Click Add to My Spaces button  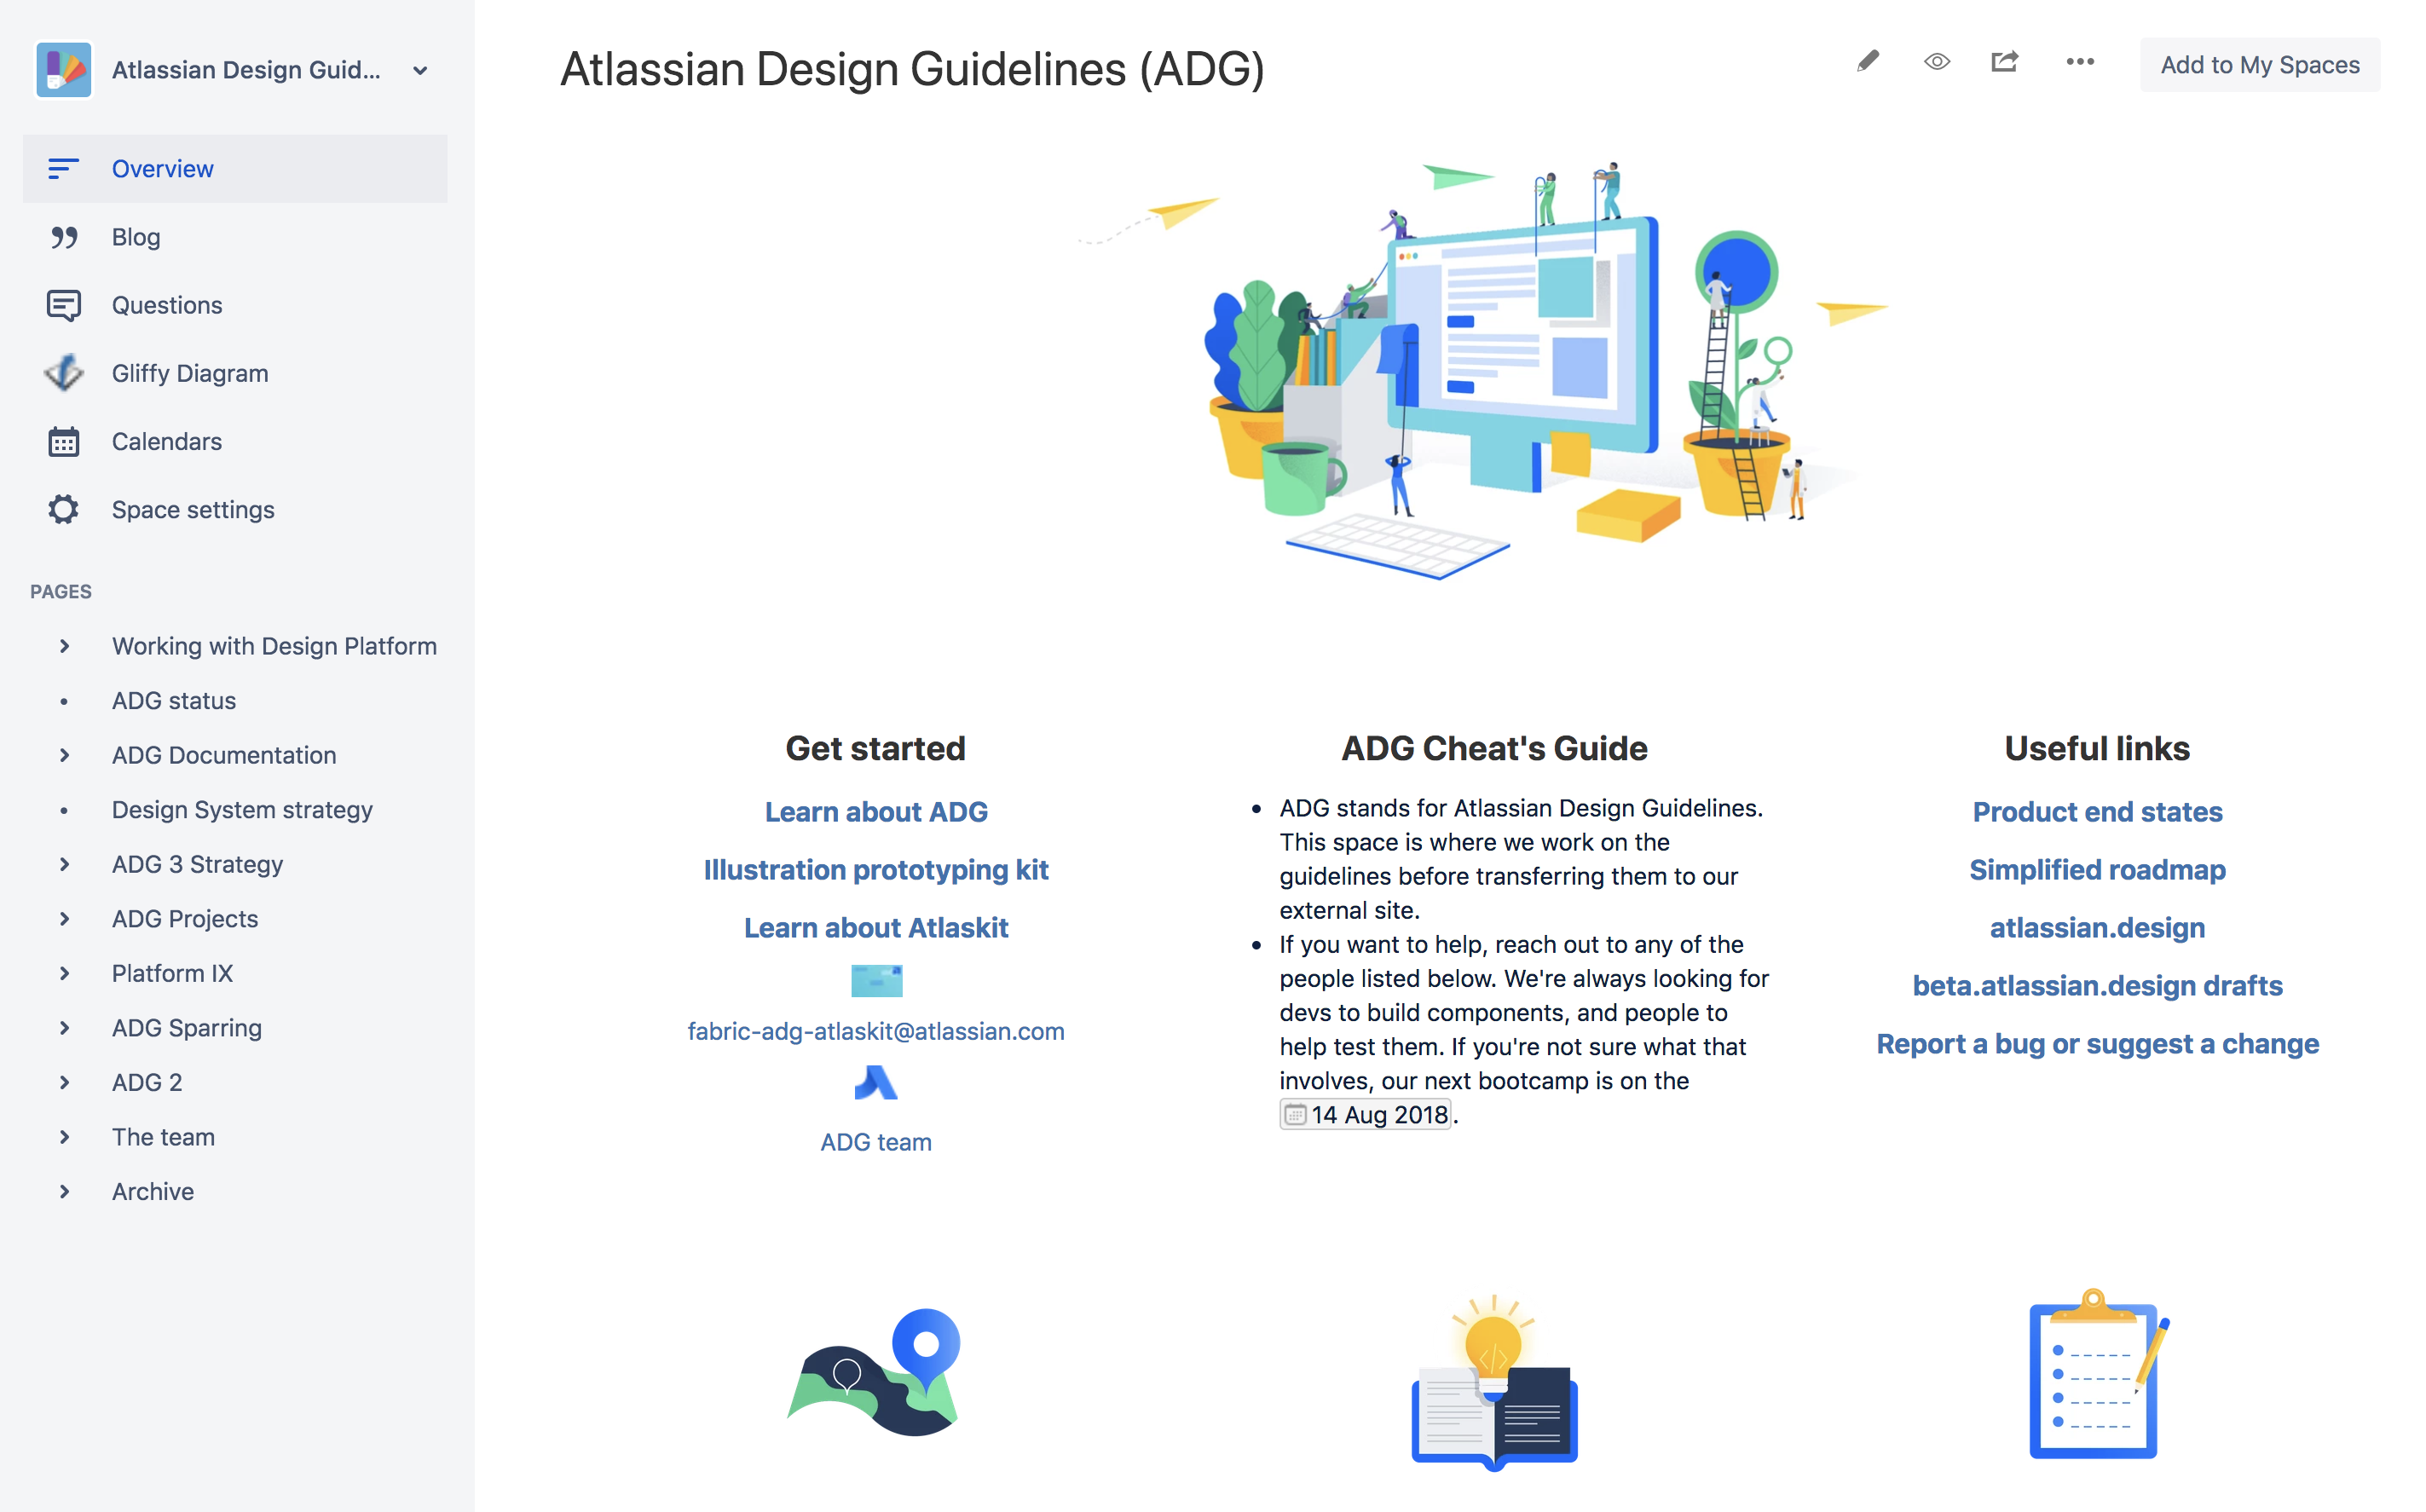tap(2259, 63)
